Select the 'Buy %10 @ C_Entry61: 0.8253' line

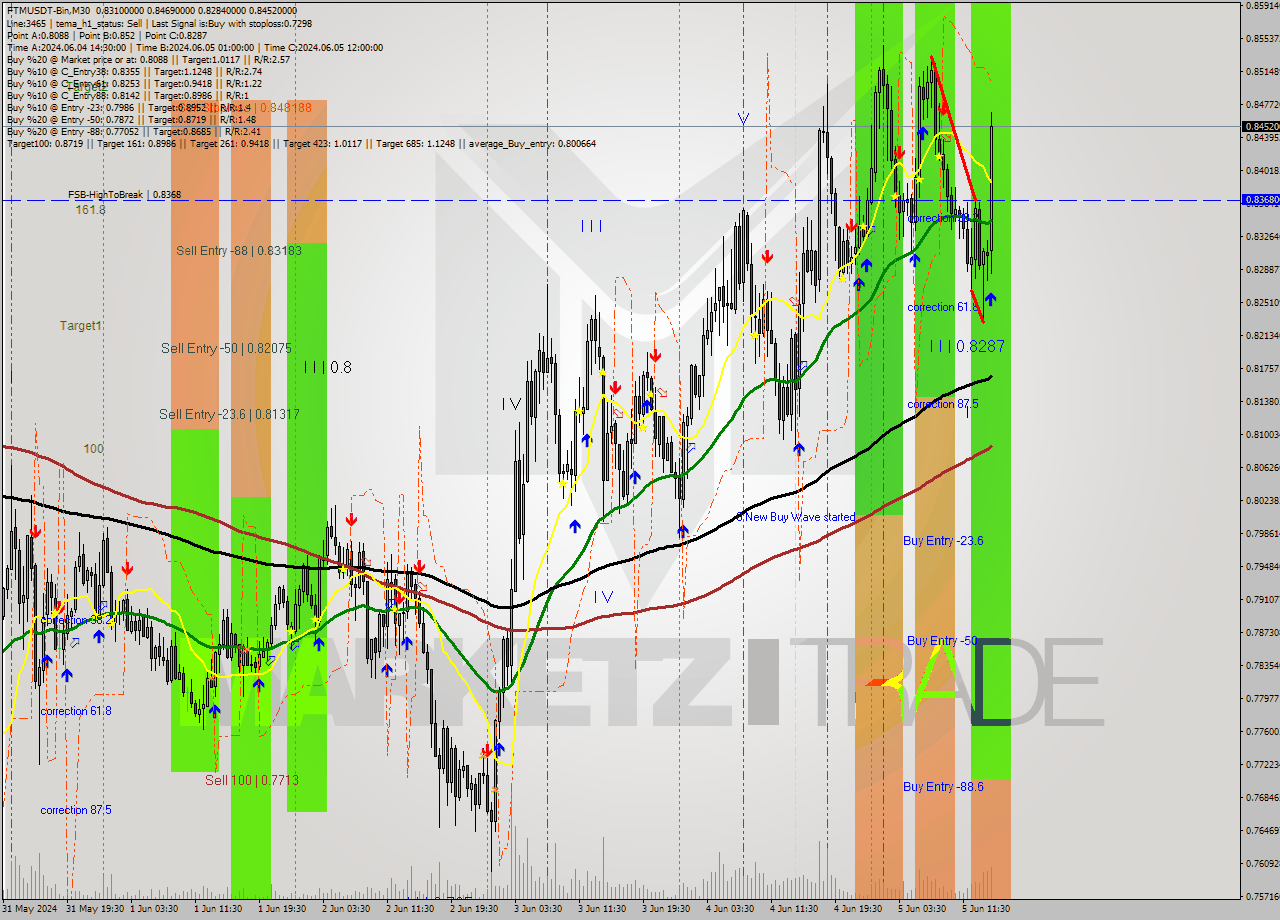coord(134,83)
